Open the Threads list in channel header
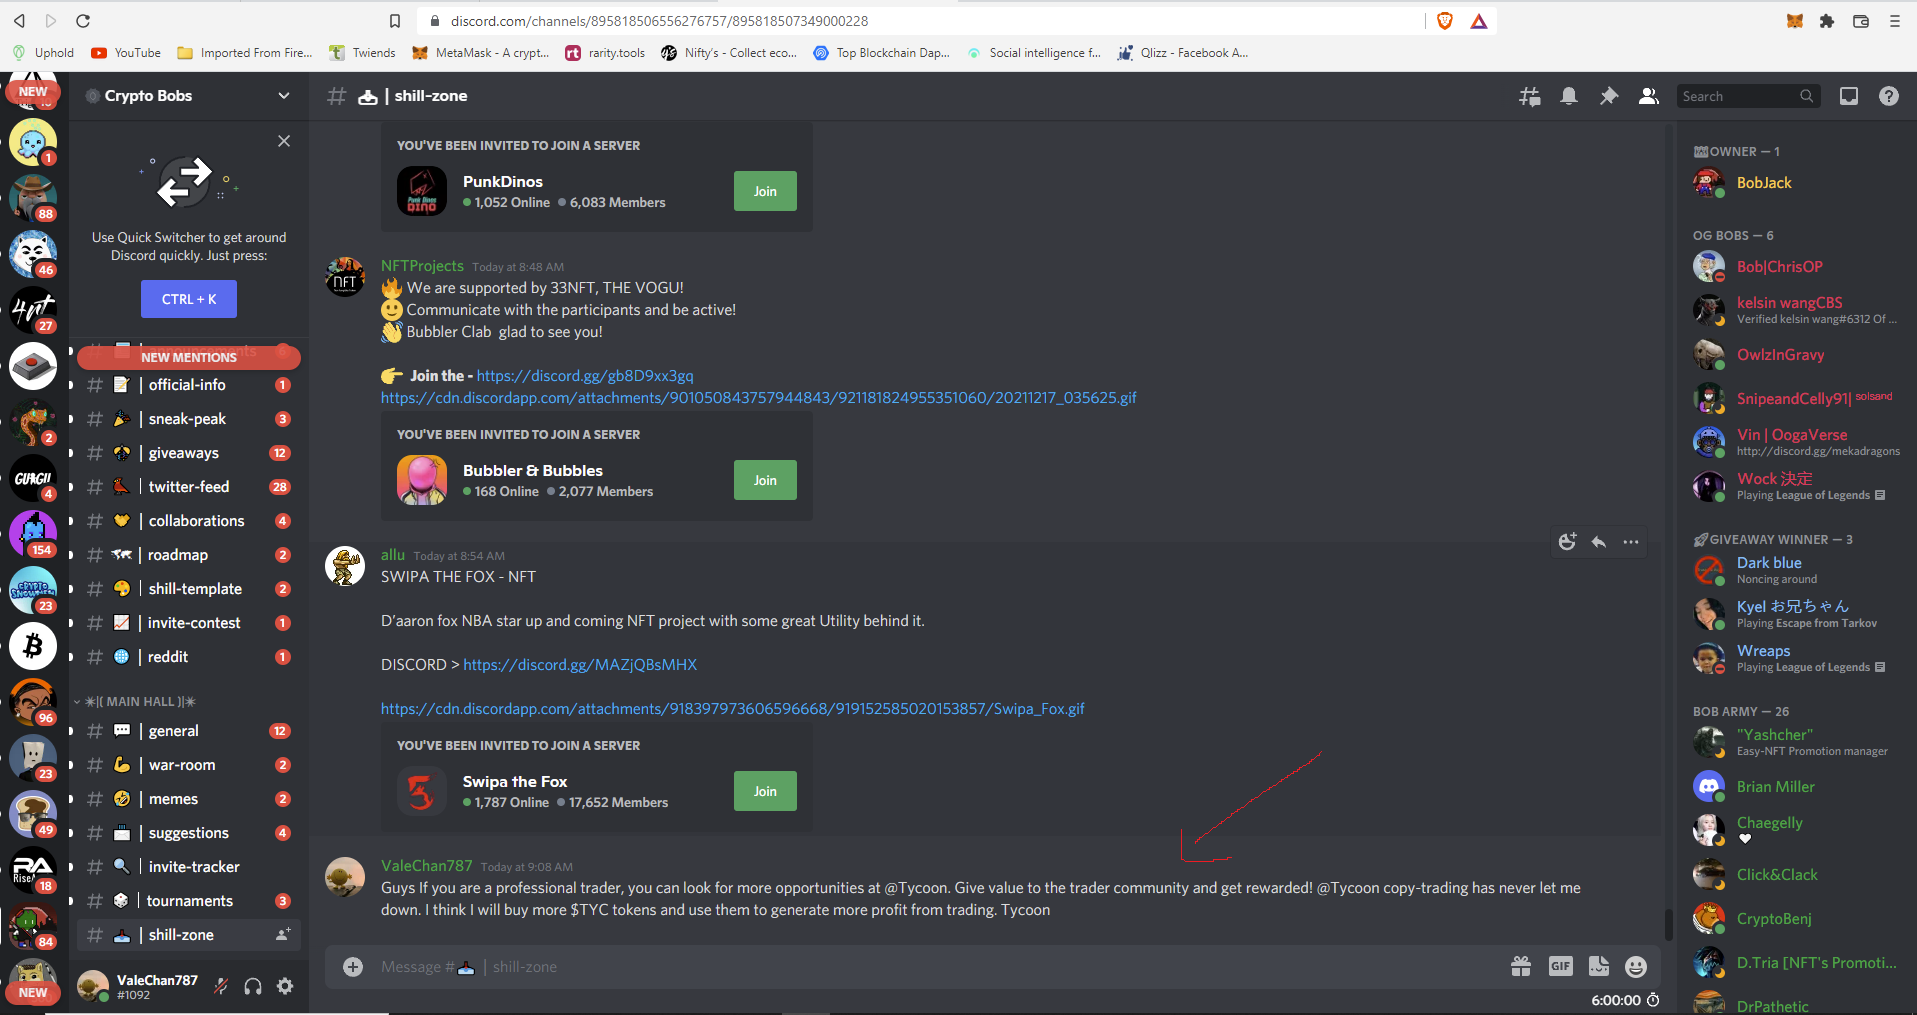This screenshot has height=1015, width=1917. [1529, 96]
